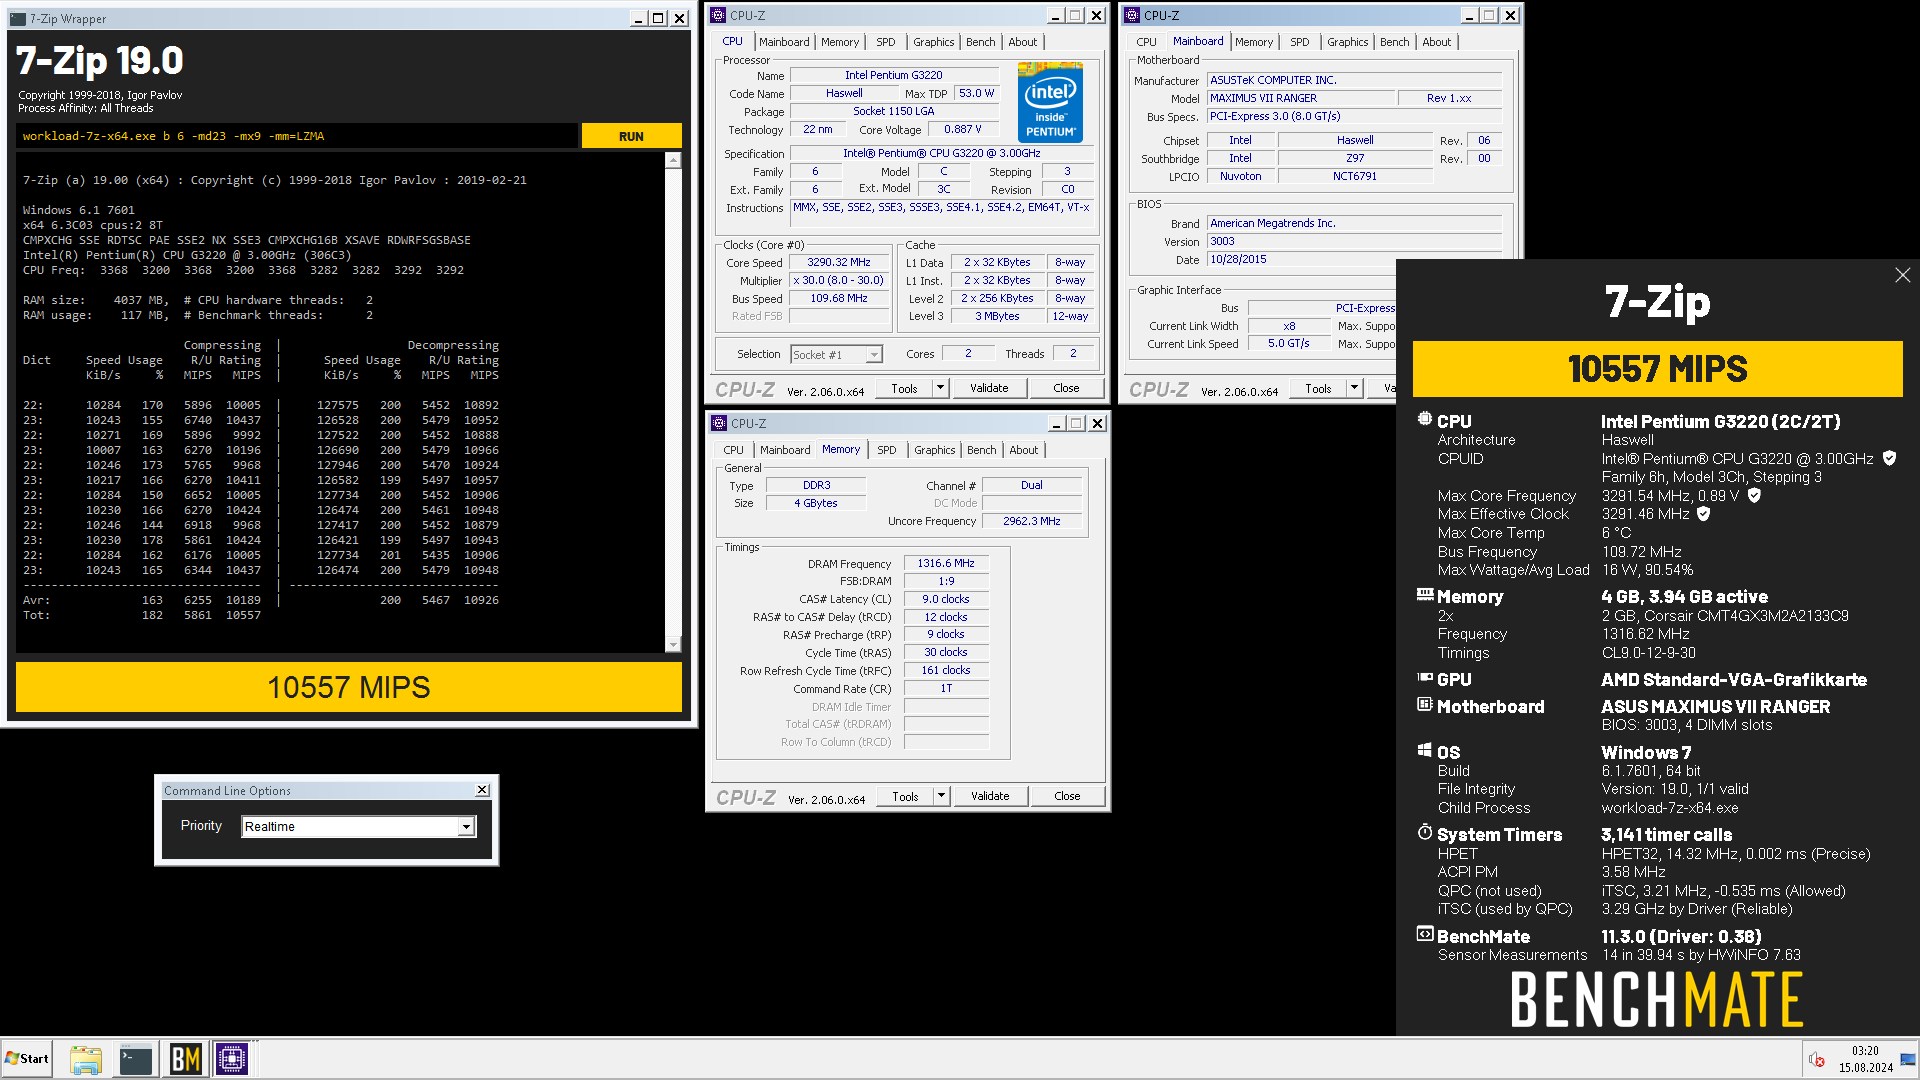Open Graphics tab in the Mainboard CPU-Z window
The height and width of the screenshot is (1080, 1920).
1347,42
